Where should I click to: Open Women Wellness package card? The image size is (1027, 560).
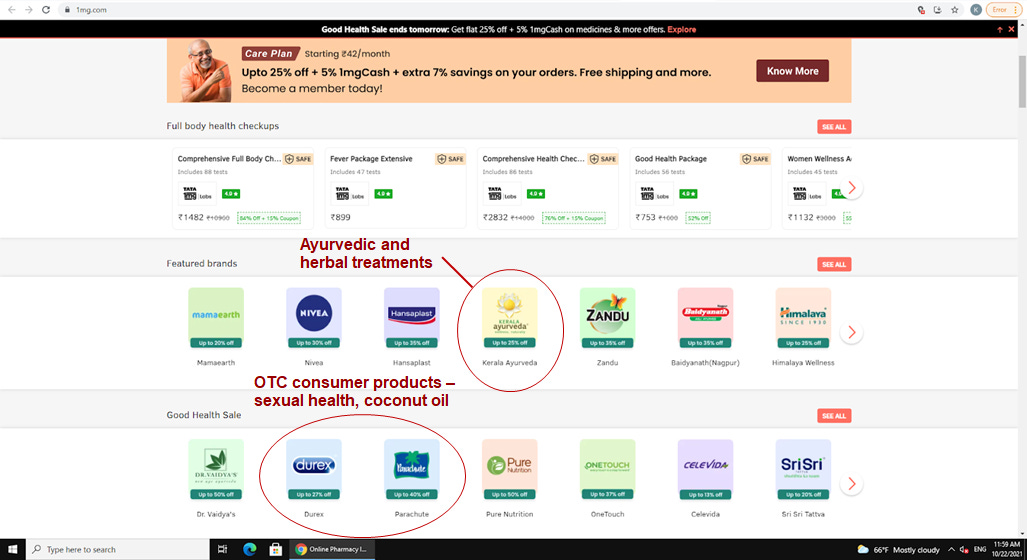coord(817,188)
